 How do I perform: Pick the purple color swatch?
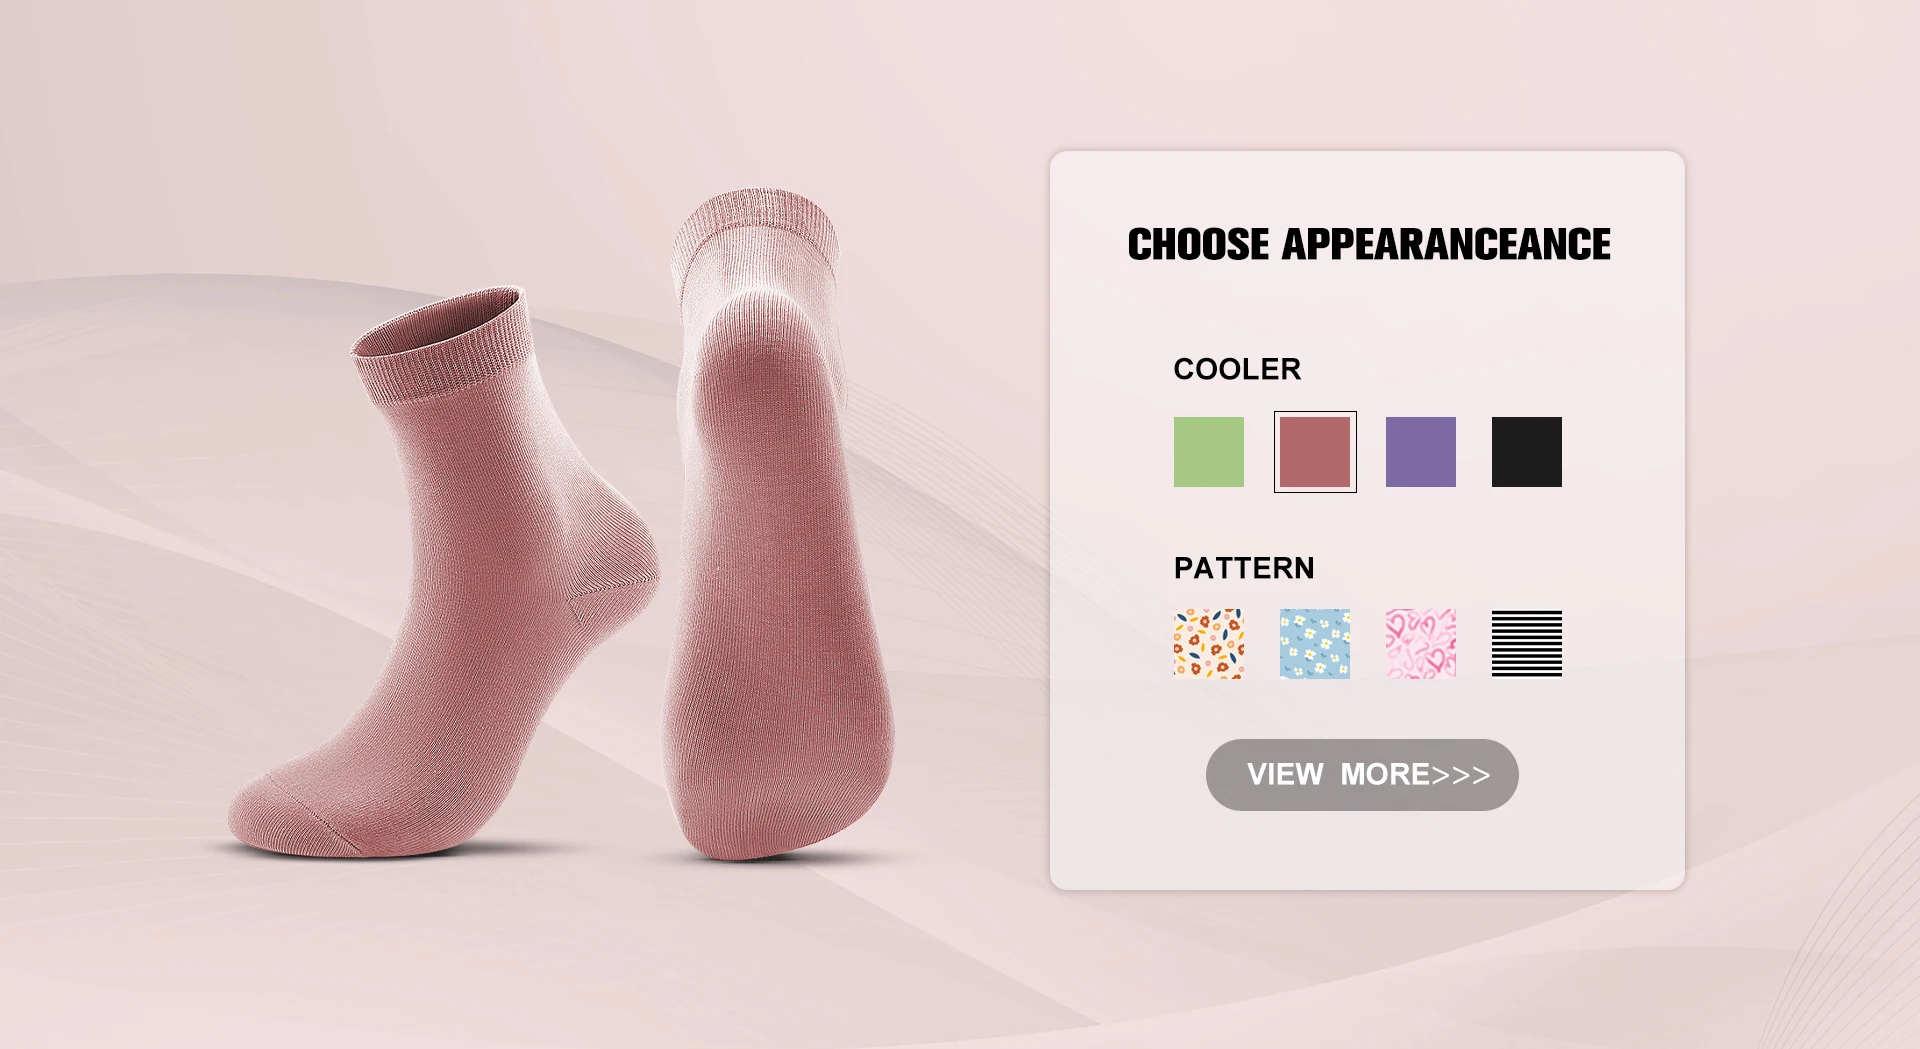click(x=1421, y=452)
